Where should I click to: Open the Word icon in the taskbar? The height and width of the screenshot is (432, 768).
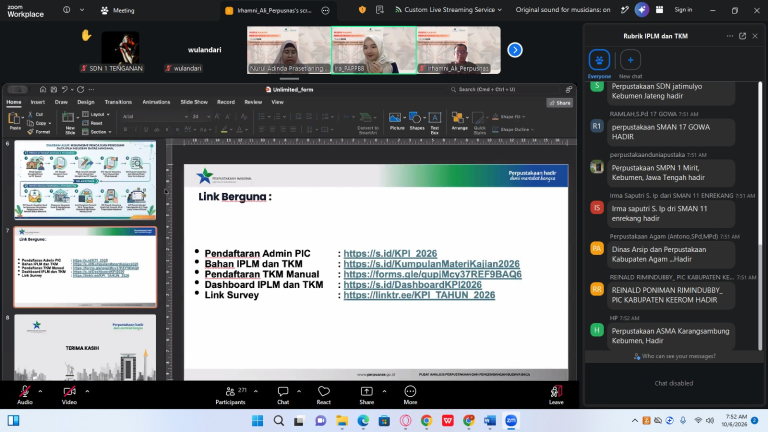490,421
